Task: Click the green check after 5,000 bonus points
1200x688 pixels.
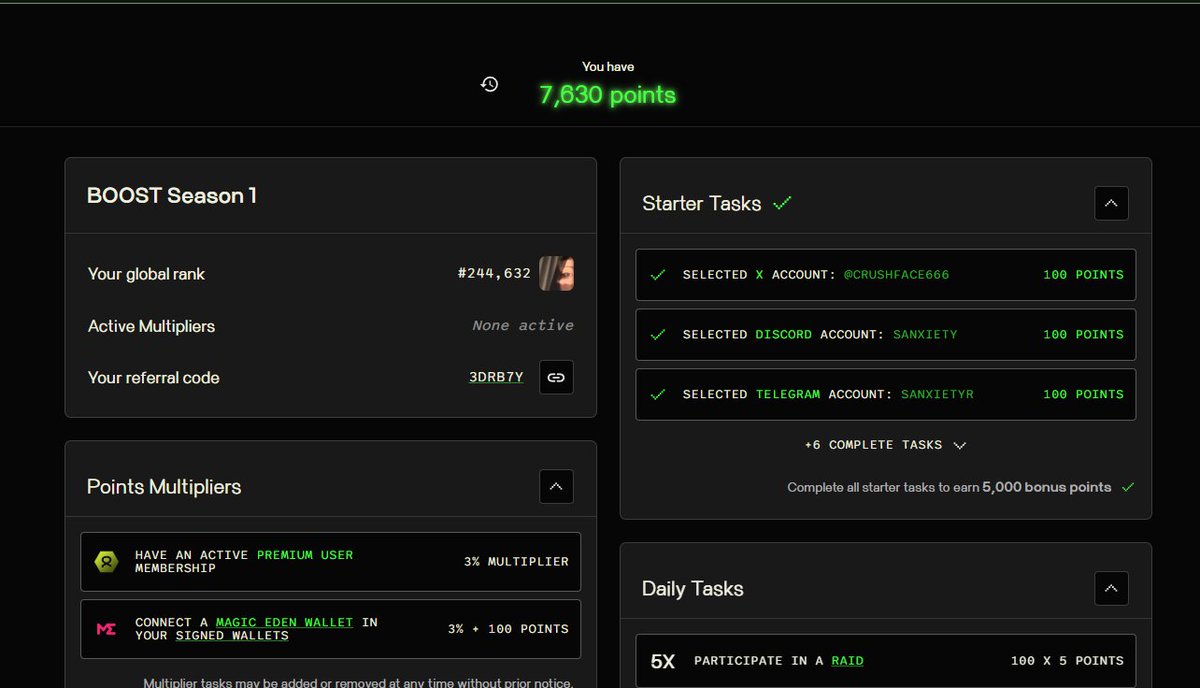Action: pyautogui.click(x=1128, y=487)
